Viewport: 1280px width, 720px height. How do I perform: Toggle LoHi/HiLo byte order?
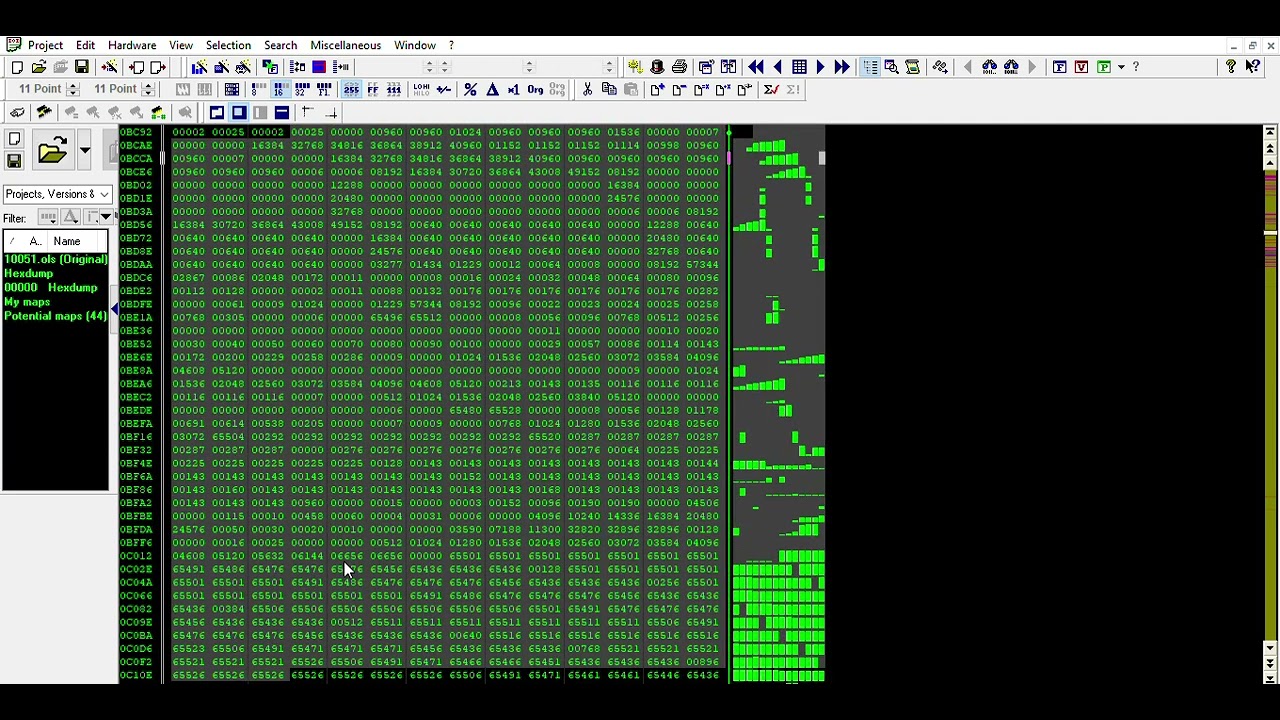point(421,90)
